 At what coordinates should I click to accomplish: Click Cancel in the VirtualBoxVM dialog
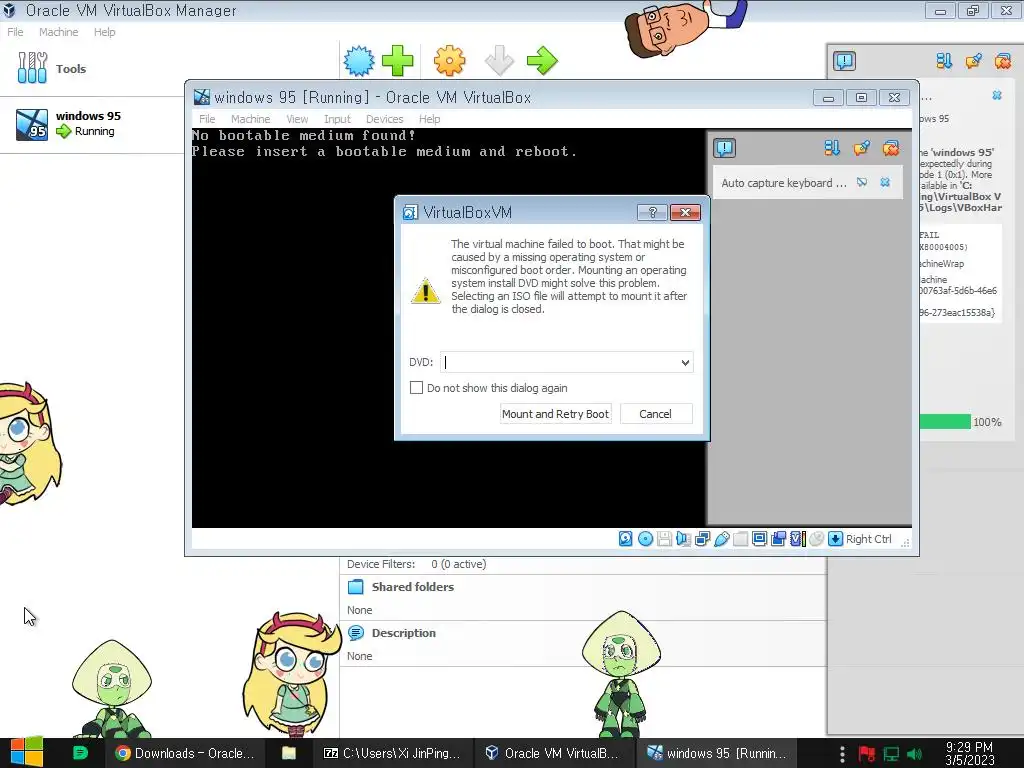(x=655, y=414)
